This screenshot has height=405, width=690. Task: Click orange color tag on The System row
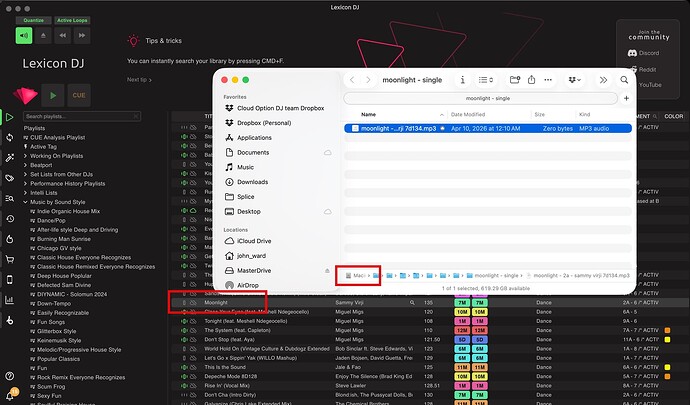(x=667, y=330)
